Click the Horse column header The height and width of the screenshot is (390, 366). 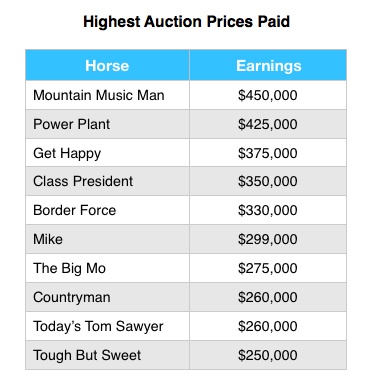click(107, 65)
